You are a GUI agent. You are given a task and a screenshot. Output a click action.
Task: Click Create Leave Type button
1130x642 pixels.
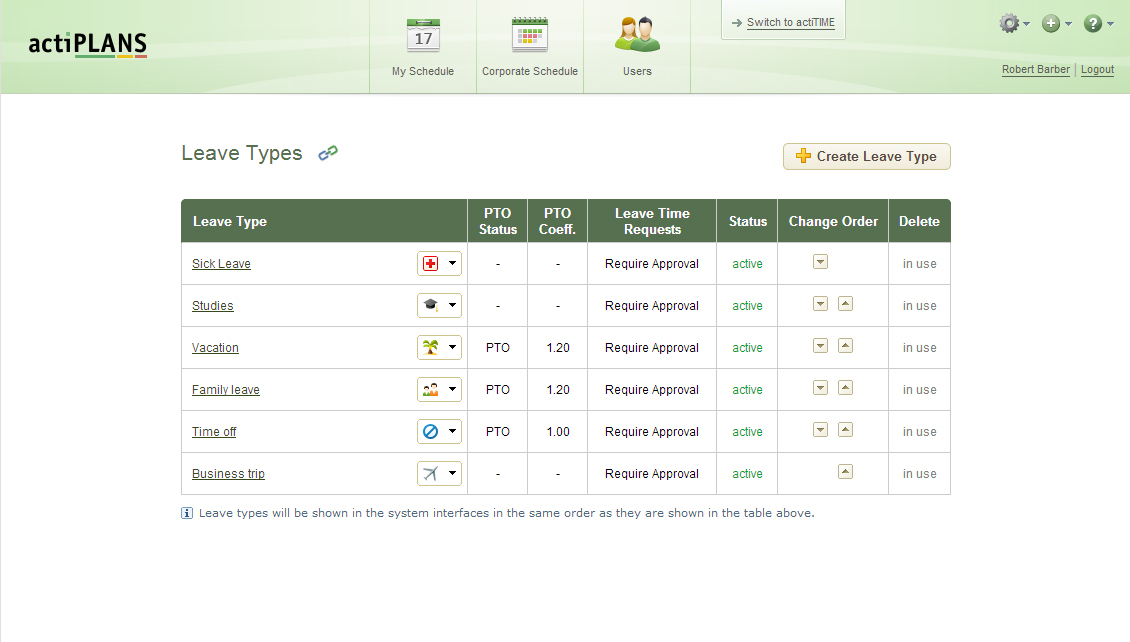pos(866,156)
